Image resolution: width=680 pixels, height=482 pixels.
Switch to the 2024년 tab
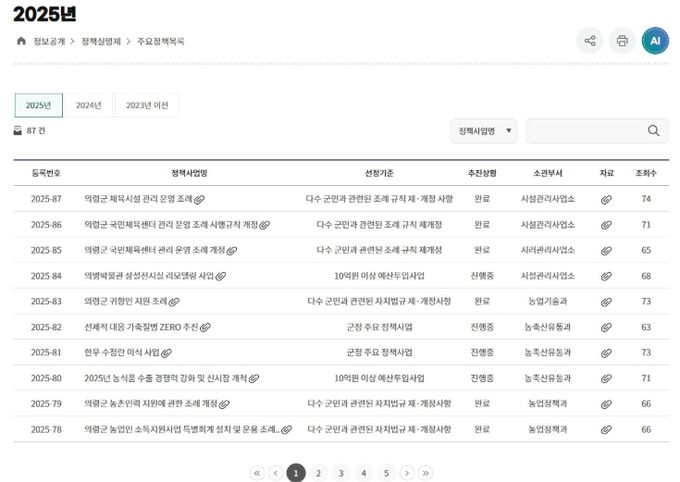click(x=89, y=105)
